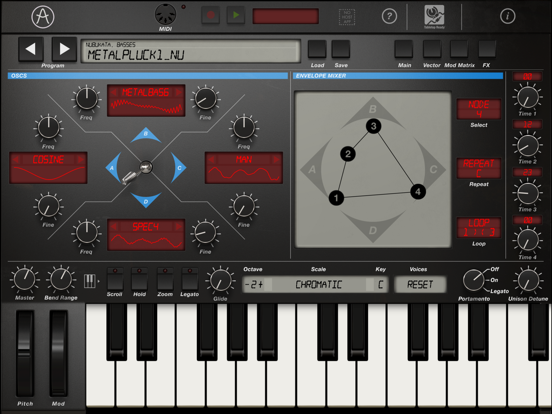
Task: Switch to the FX tab
Action: [x=487, y=49]
